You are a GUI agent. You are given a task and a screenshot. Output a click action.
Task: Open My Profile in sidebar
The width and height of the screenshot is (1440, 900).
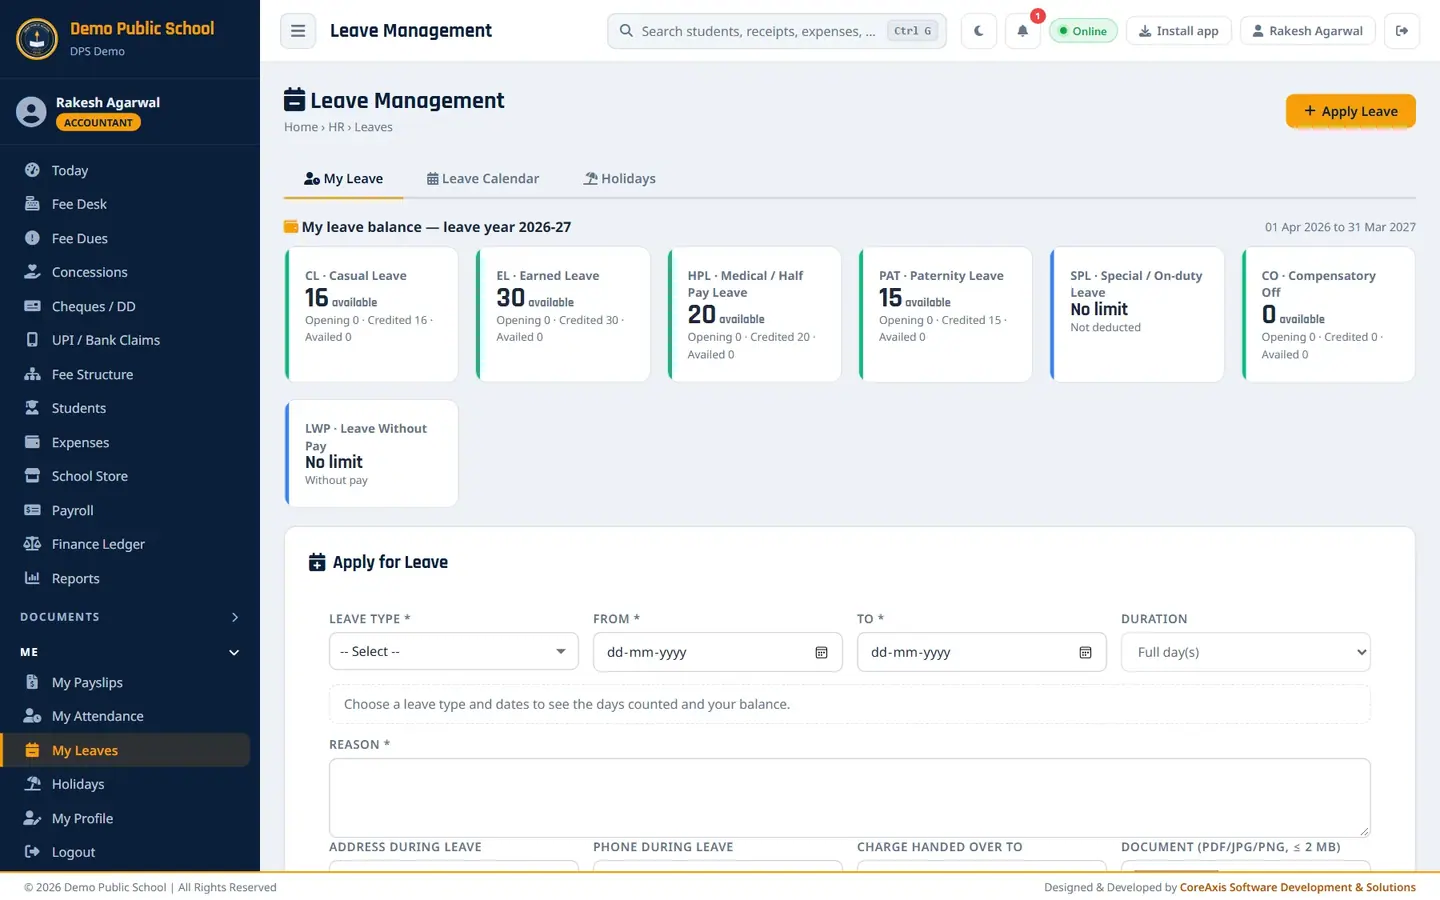click(126, 818)
